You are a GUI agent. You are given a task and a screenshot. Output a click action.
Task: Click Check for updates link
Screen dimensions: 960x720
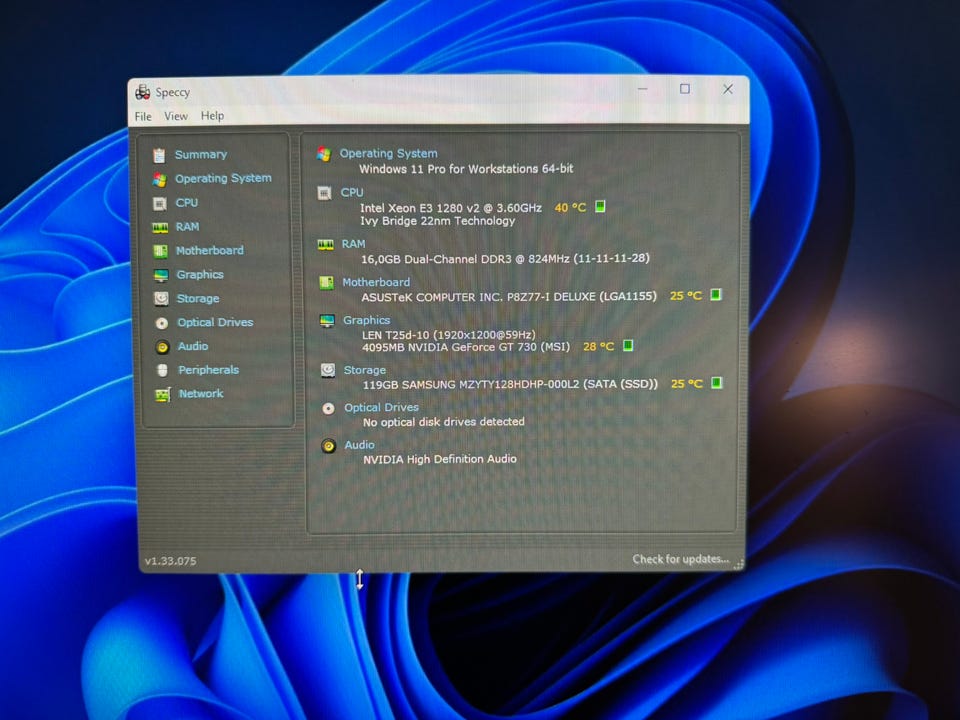click(681, 559)
